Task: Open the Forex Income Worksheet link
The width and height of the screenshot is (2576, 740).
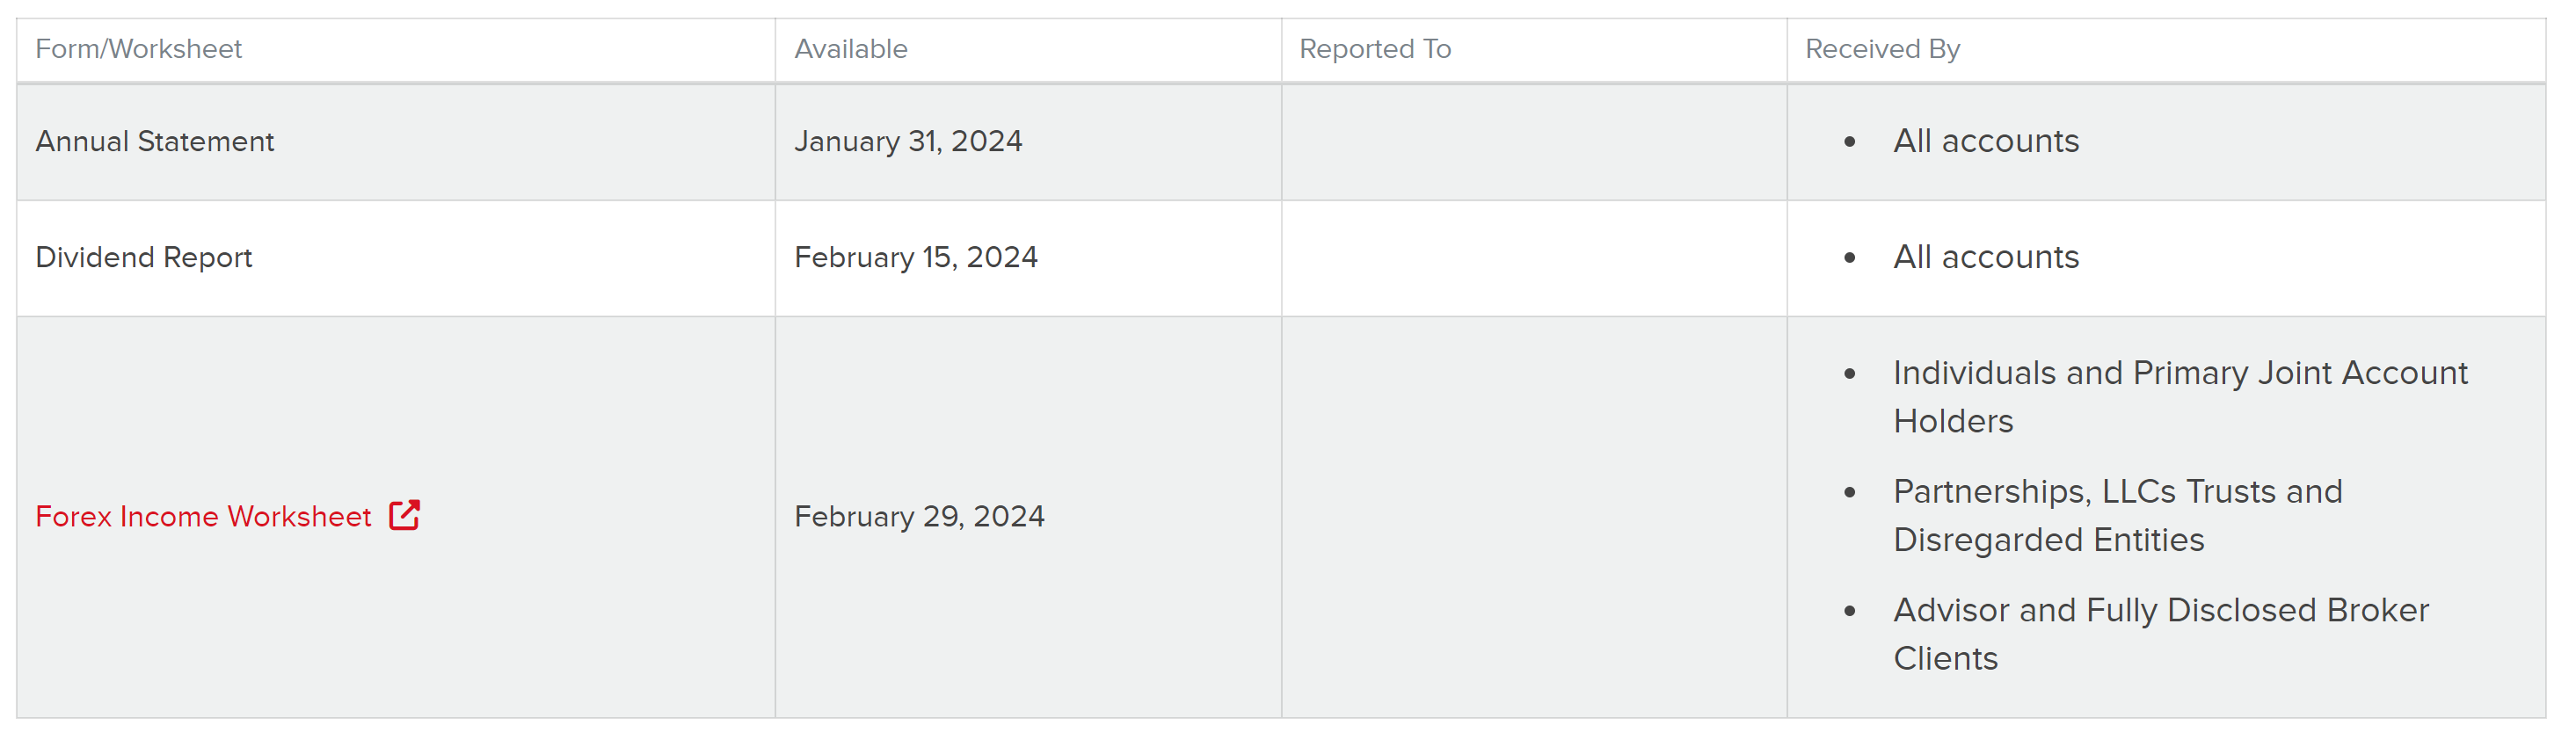Action: point(203,516)
